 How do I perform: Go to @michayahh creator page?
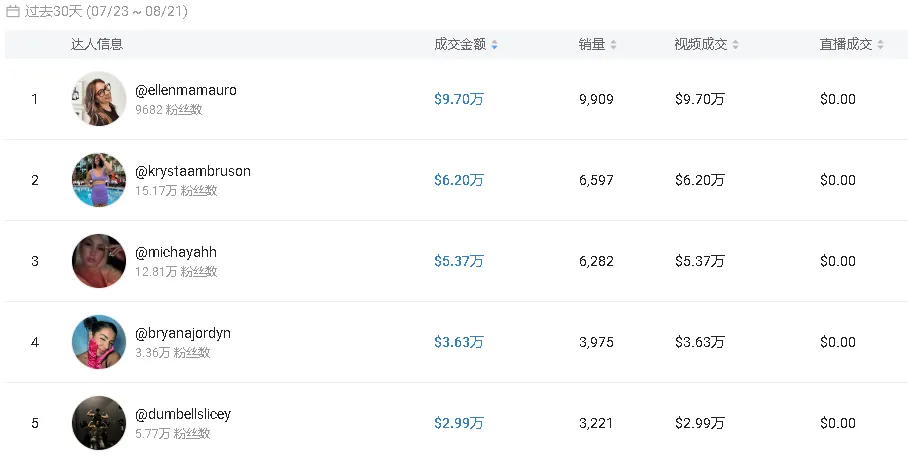point(176,252)
